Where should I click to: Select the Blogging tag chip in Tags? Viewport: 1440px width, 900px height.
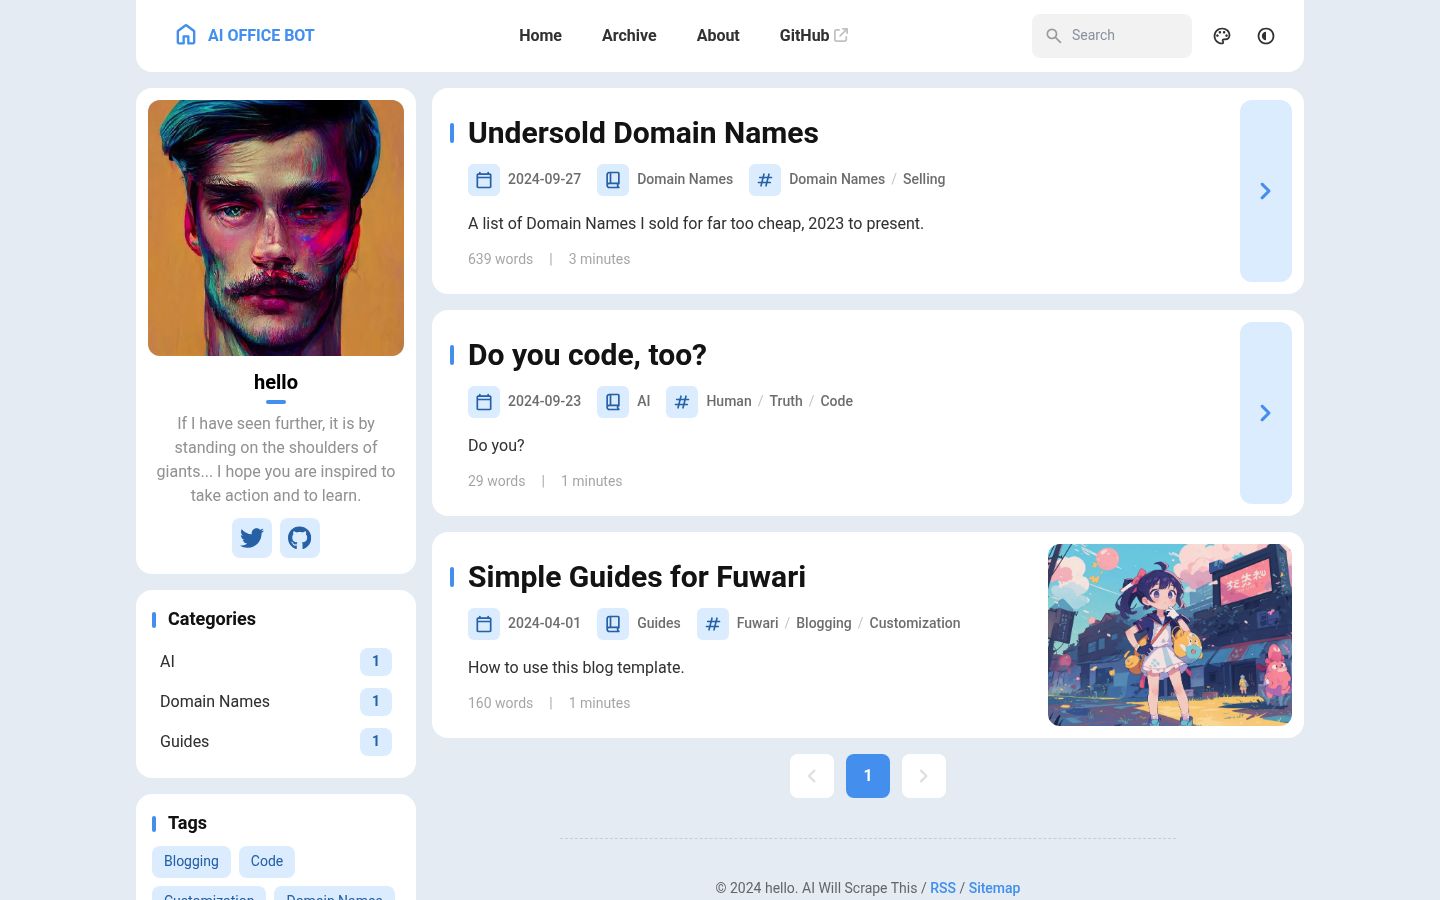coord(191,862)
